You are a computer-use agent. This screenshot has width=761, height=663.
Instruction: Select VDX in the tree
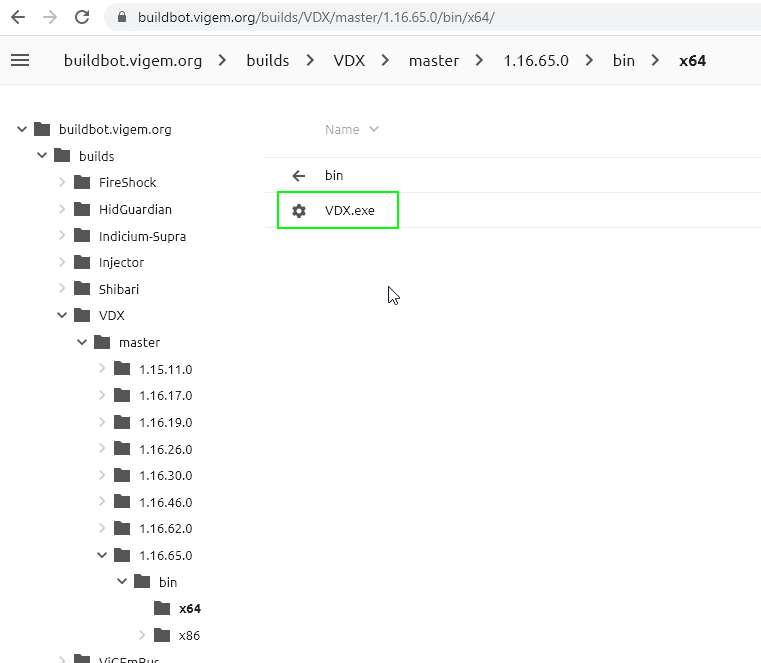point(112,315)
